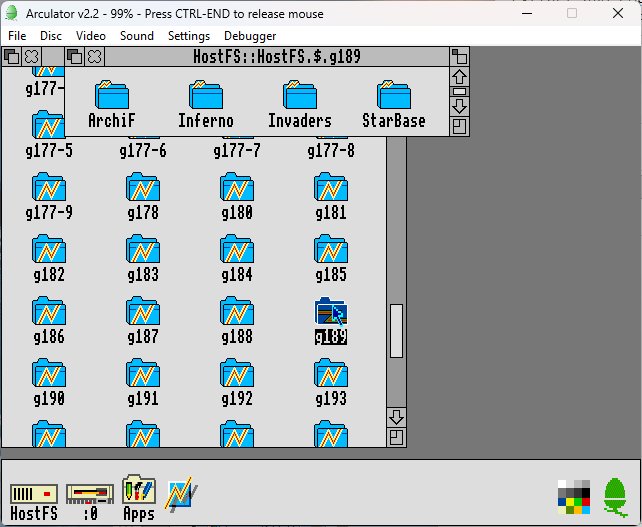
Task: Click the rear window's vertical scroll thumb
Action: pyautogui.click(x=396, y=331)
